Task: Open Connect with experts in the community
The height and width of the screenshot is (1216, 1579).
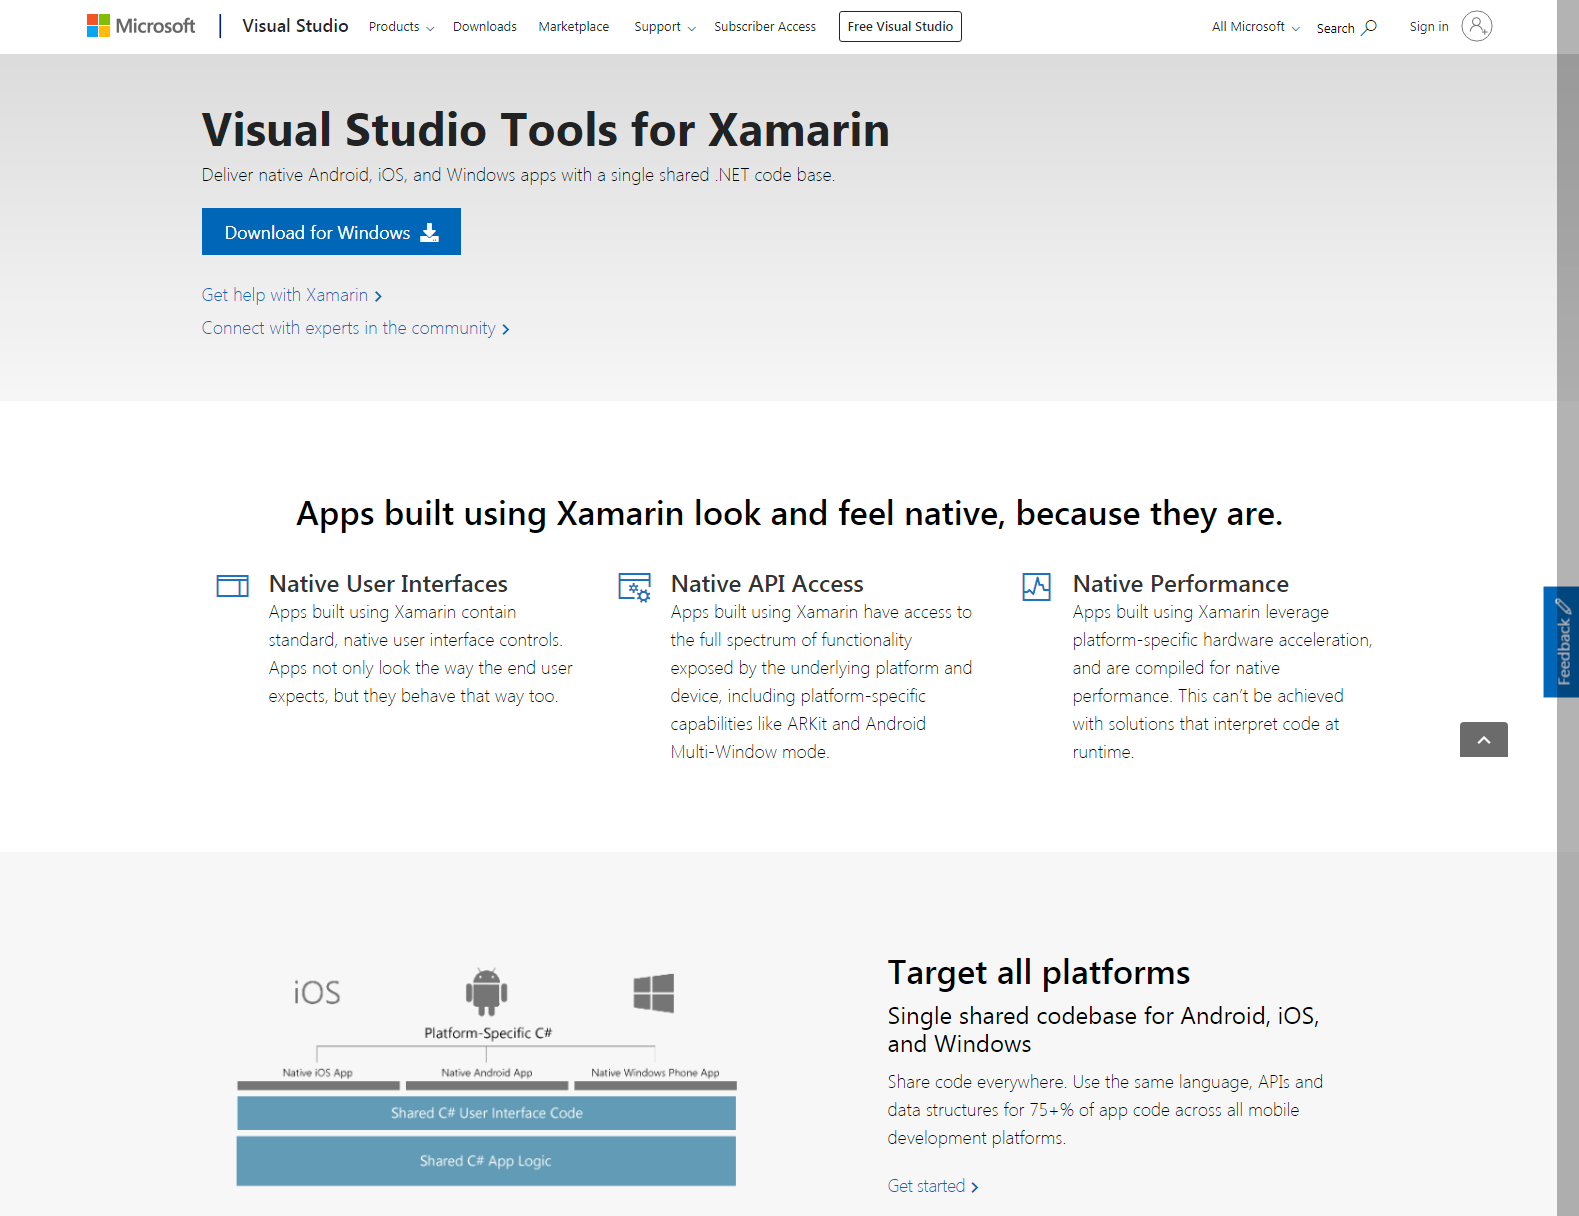Action: pyautogui.click(x=356, y=328)
